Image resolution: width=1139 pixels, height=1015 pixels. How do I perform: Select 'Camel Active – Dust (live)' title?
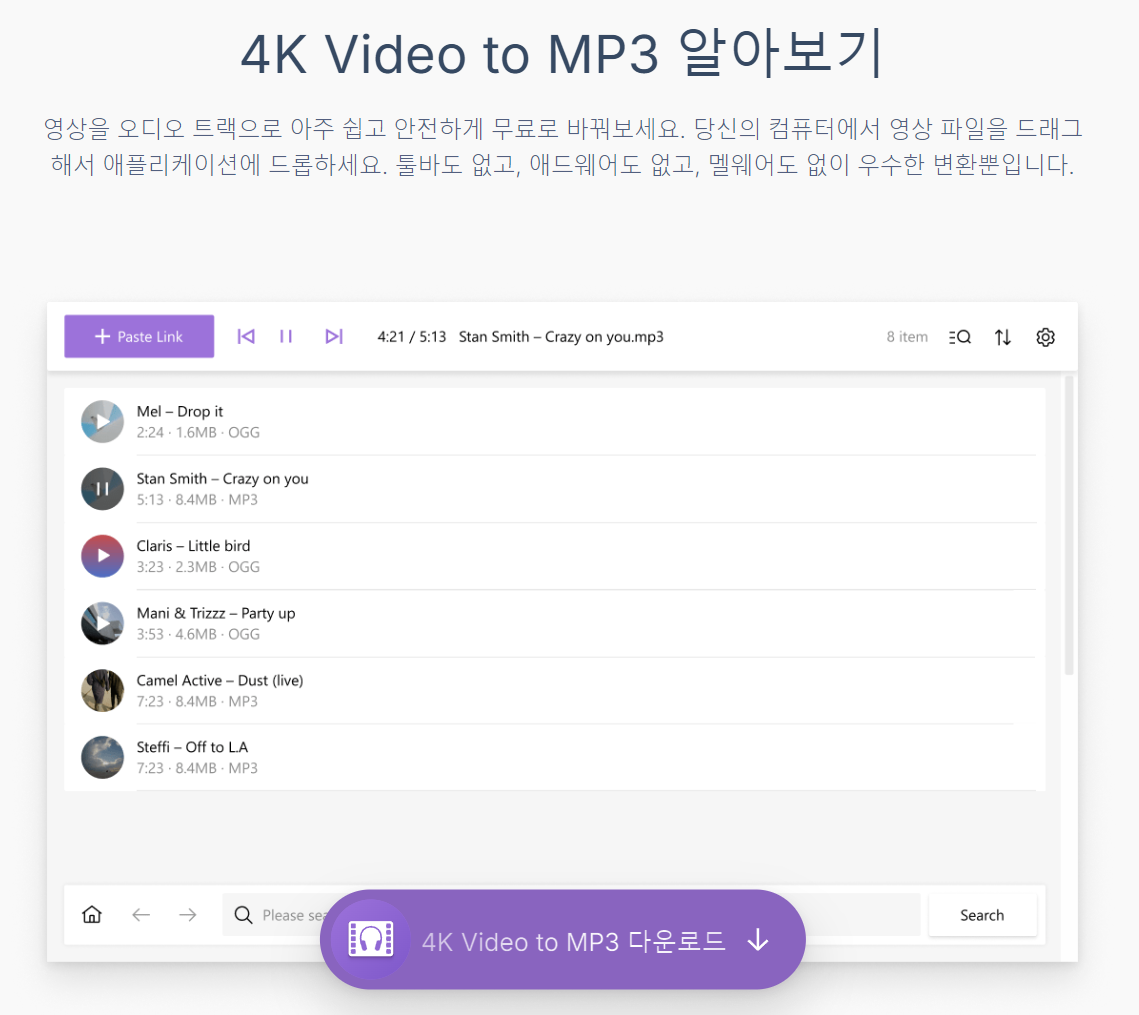click(220, 681)
